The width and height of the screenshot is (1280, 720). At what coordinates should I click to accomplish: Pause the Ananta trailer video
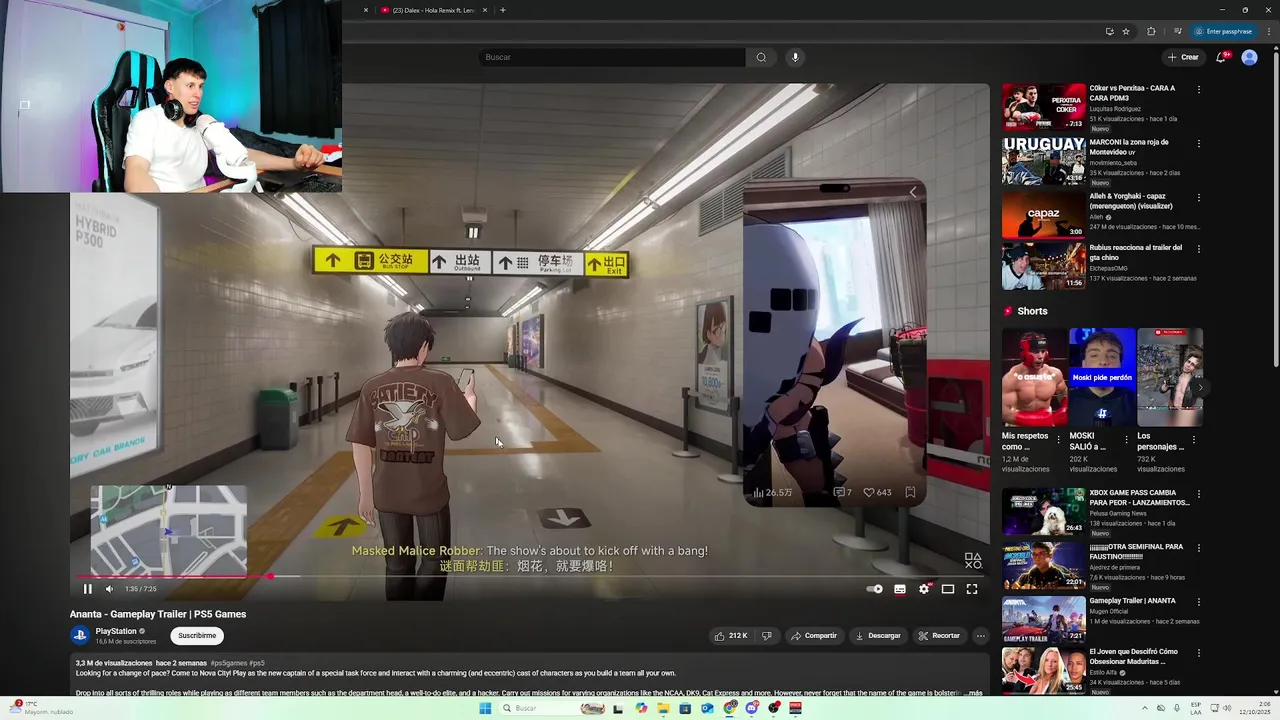pos(88,589)
